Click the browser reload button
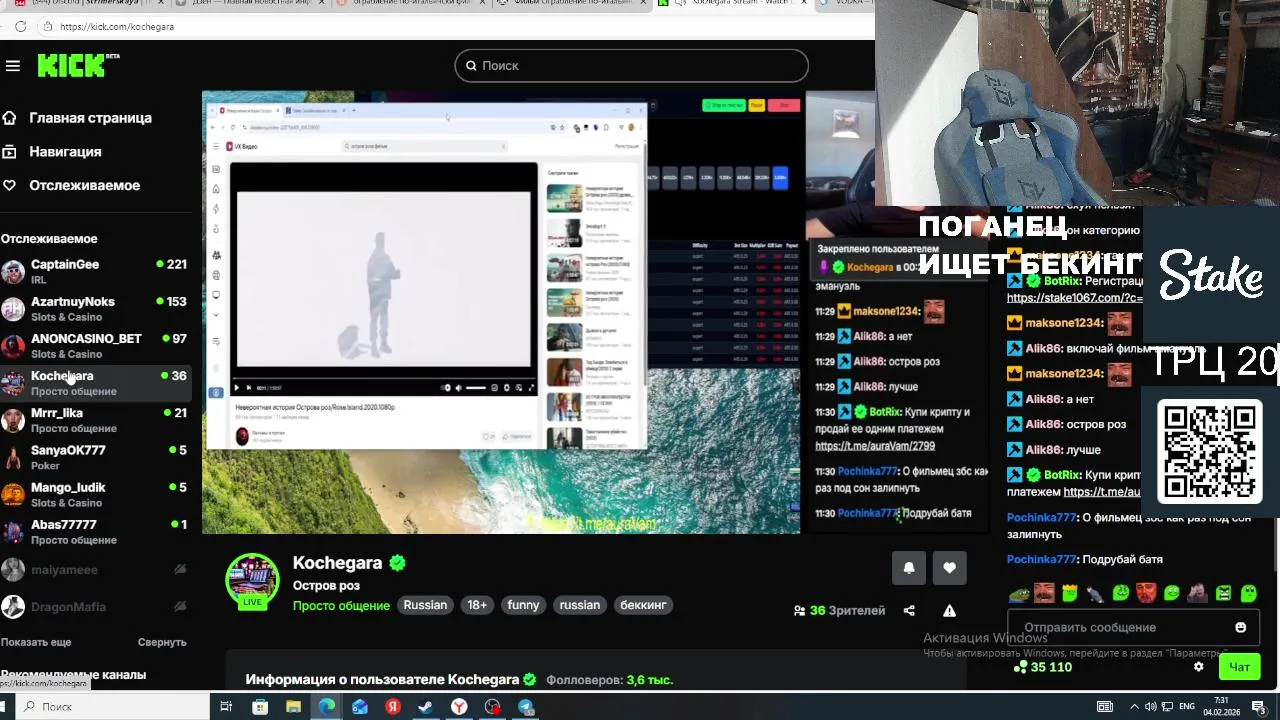1280x720 pixels. [20, 27]
